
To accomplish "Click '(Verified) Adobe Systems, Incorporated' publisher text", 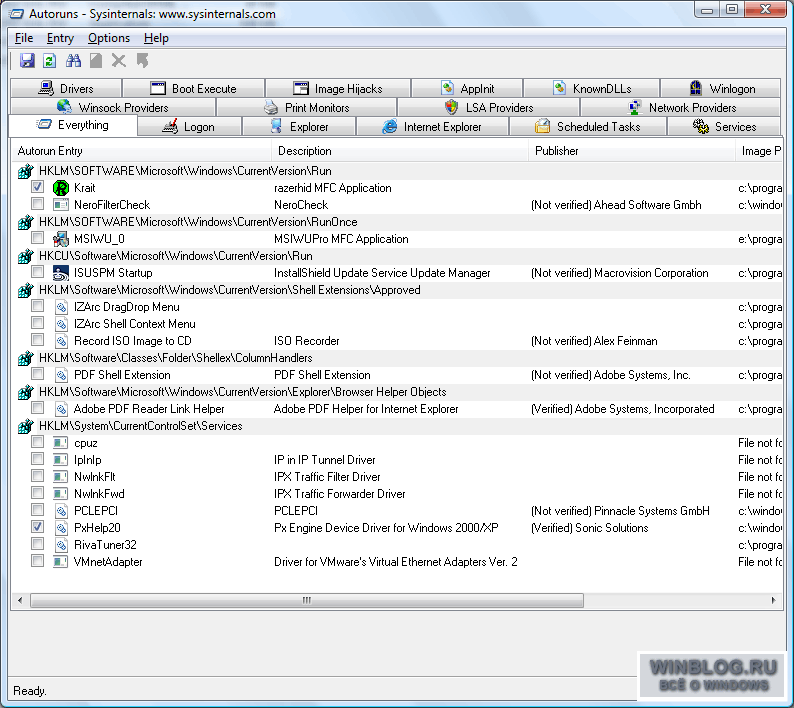I will tap(622, 409).
